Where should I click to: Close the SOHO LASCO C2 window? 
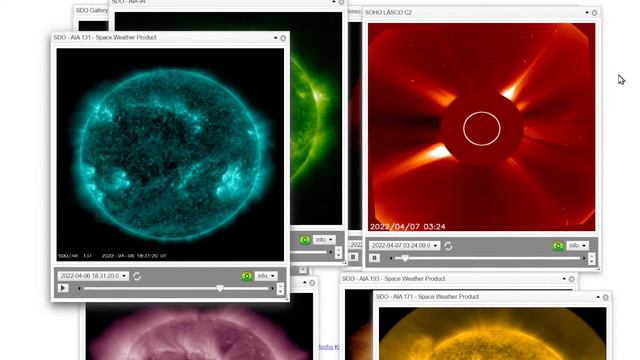click(x=595, y=13)
